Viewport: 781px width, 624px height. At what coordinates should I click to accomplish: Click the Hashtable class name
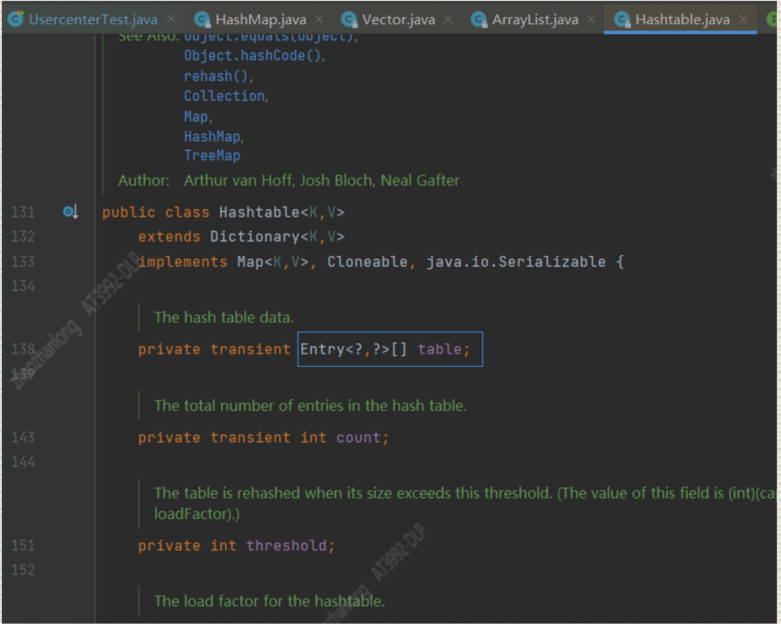pyautogui.click(x=259, y=212)
